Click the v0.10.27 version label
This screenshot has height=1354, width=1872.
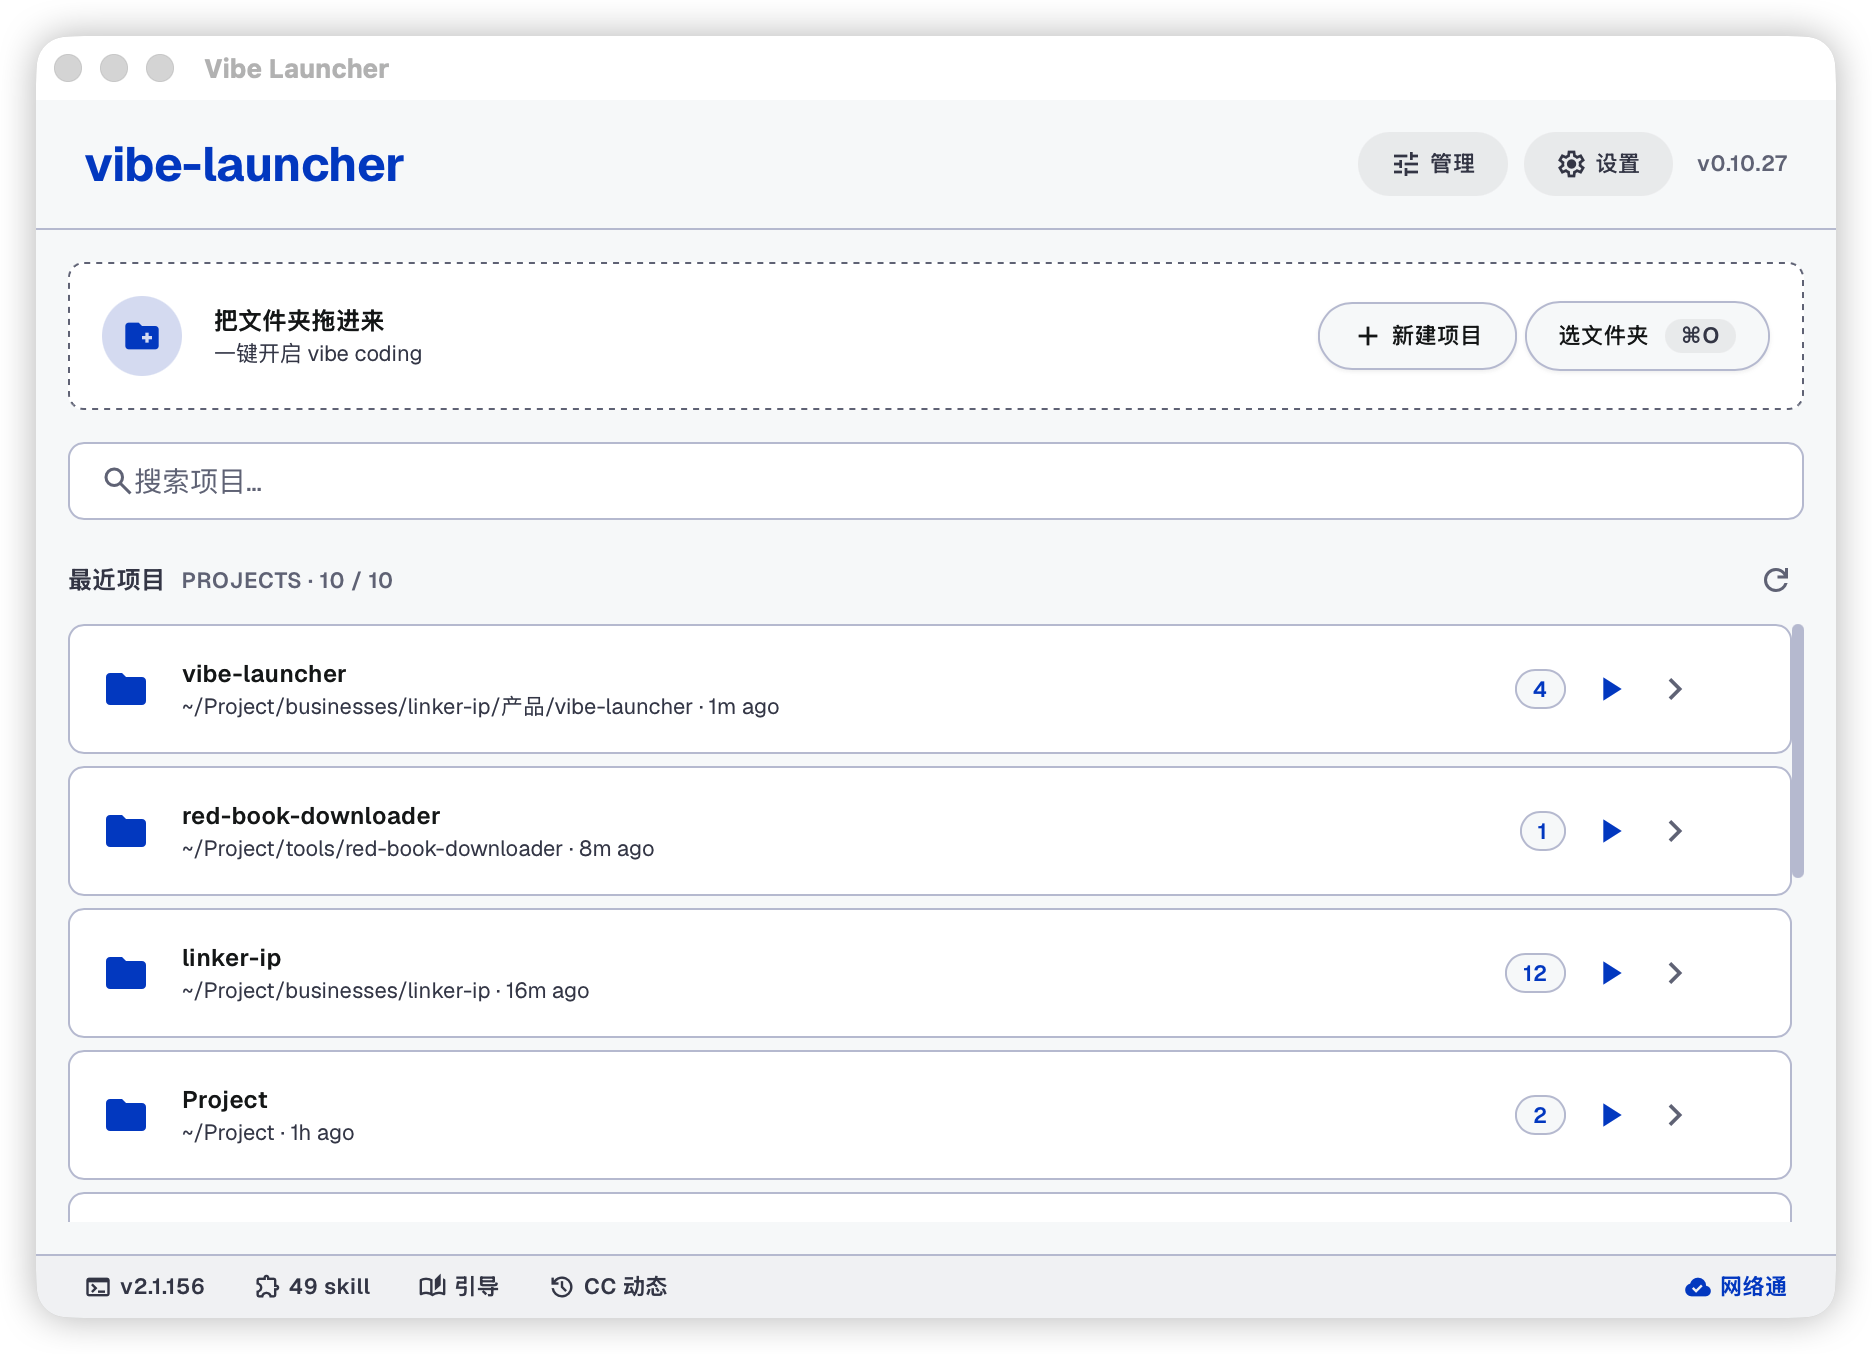pyautogui.click(x=1742, y=164)
